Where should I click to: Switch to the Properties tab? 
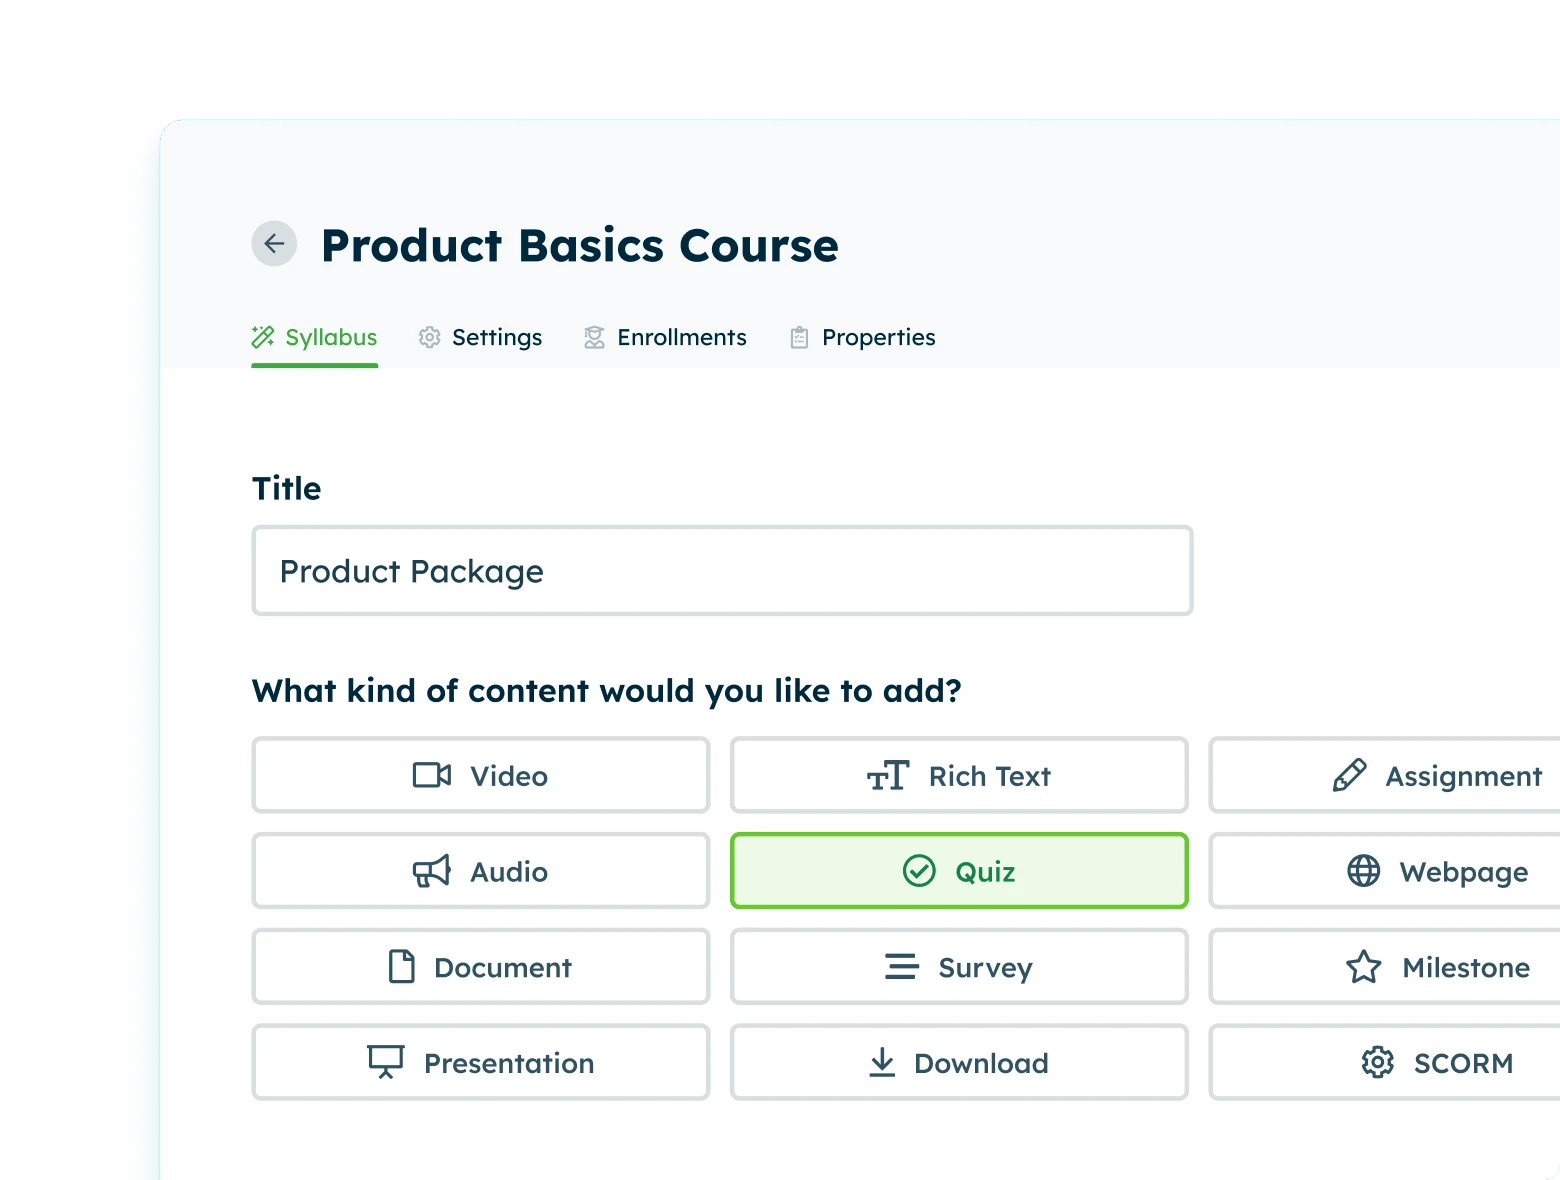(x=861, y=337)
